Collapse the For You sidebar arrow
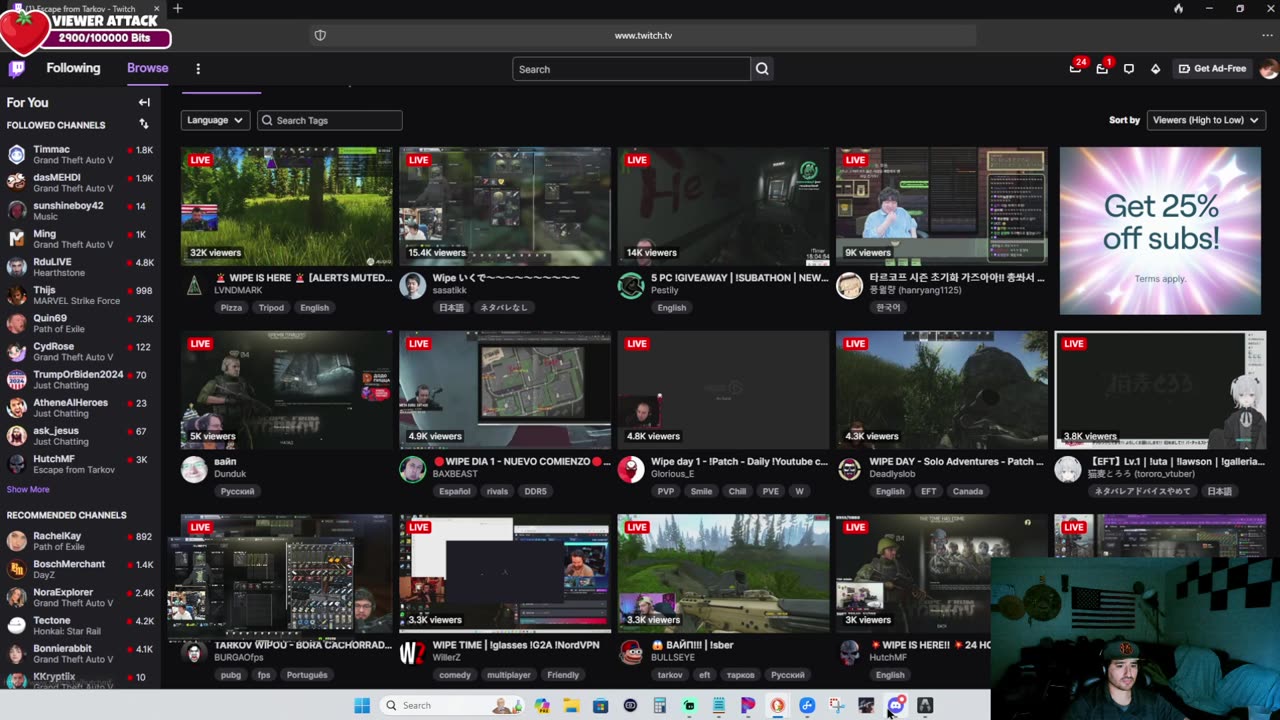This screenshot has width=1280, height=720. coord(144,102)
